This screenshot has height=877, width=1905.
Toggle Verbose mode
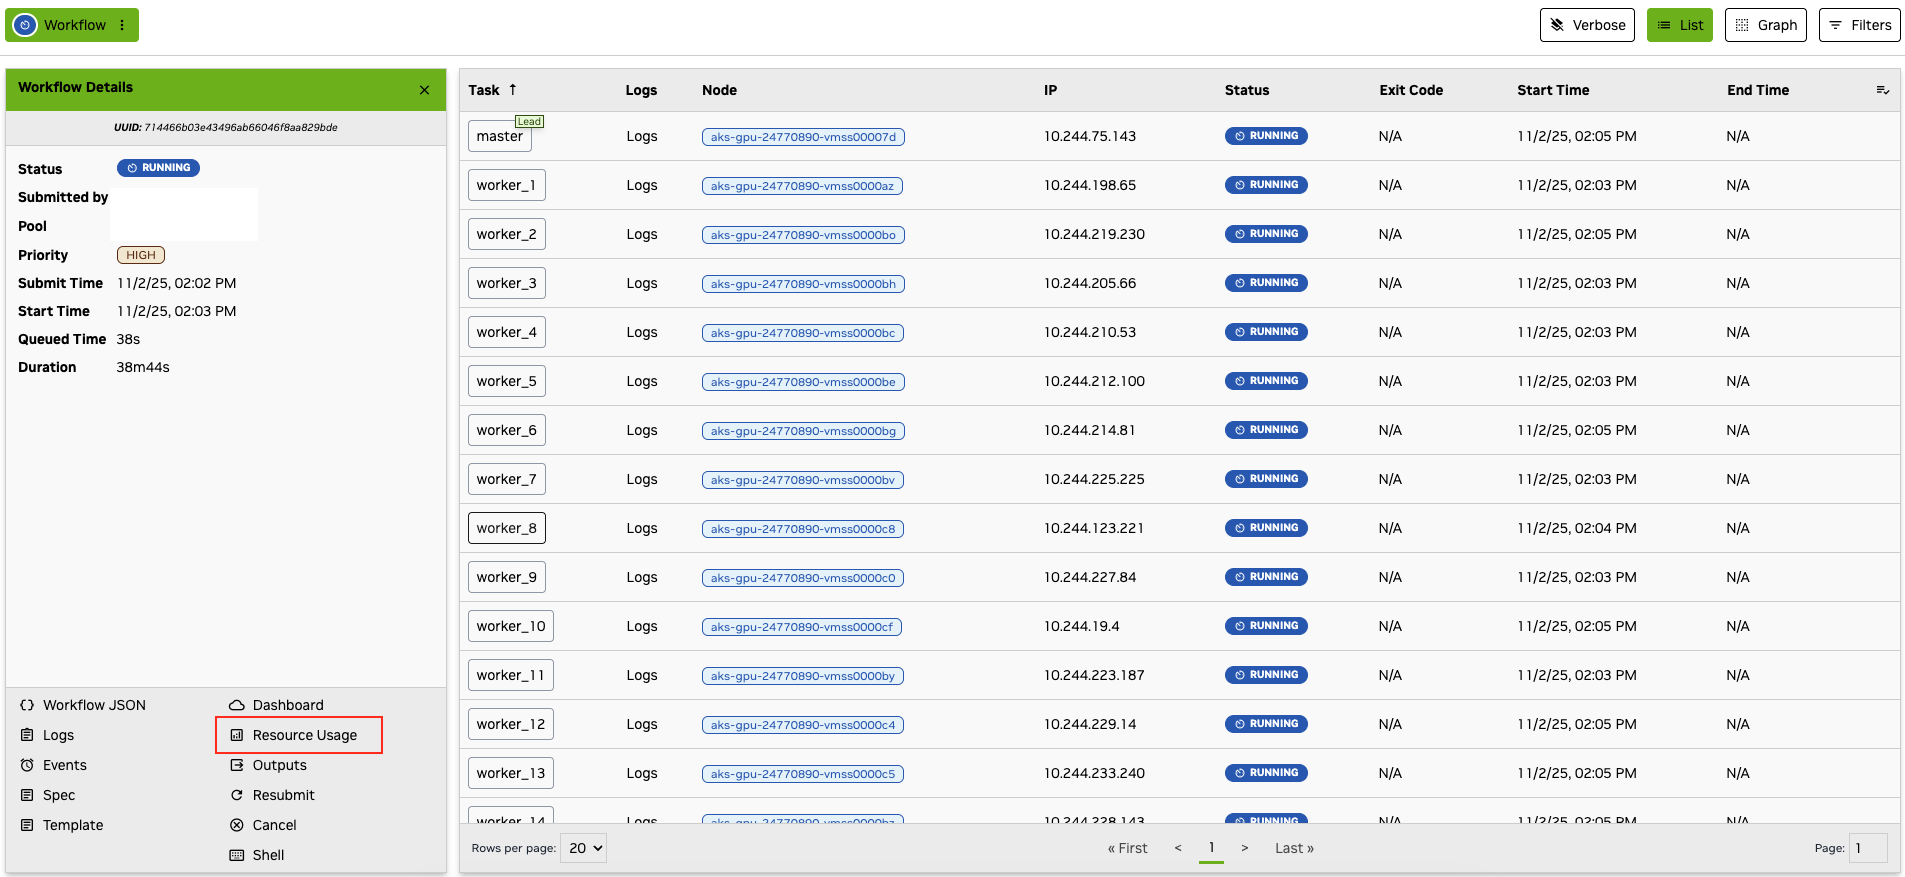(x=1587, y=25)
